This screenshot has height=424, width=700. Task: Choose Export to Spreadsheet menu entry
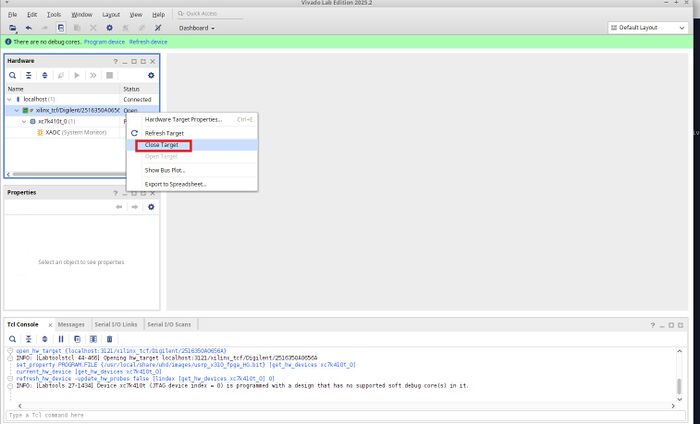pyautogui.click(x=192, y=184)
